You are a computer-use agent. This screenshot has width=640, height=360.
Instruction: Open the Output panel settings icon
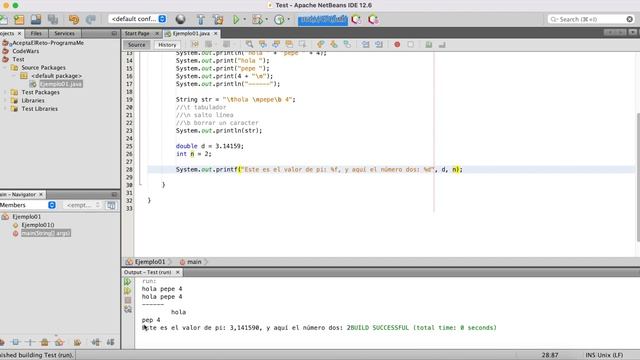pyautogui.click(x=128, y=310)
